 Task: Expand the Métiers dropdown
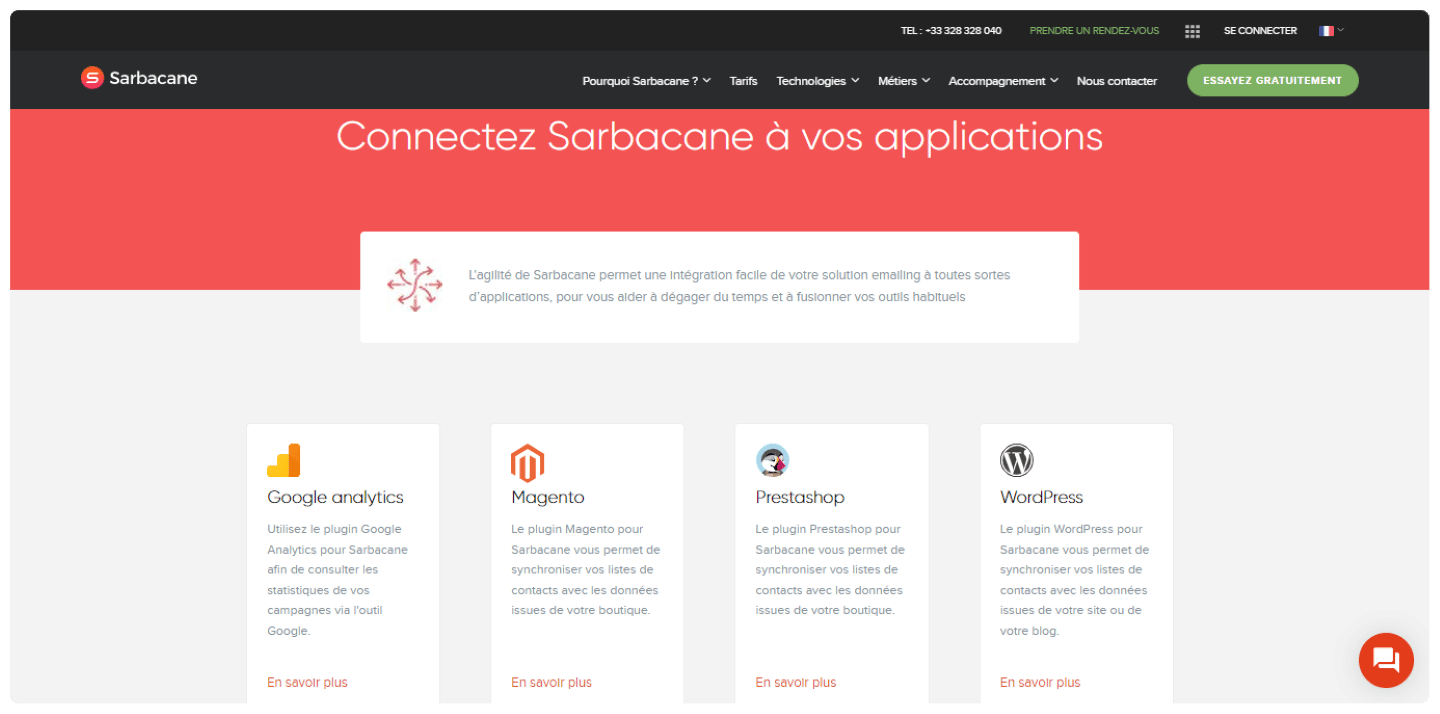pos(904,81)
